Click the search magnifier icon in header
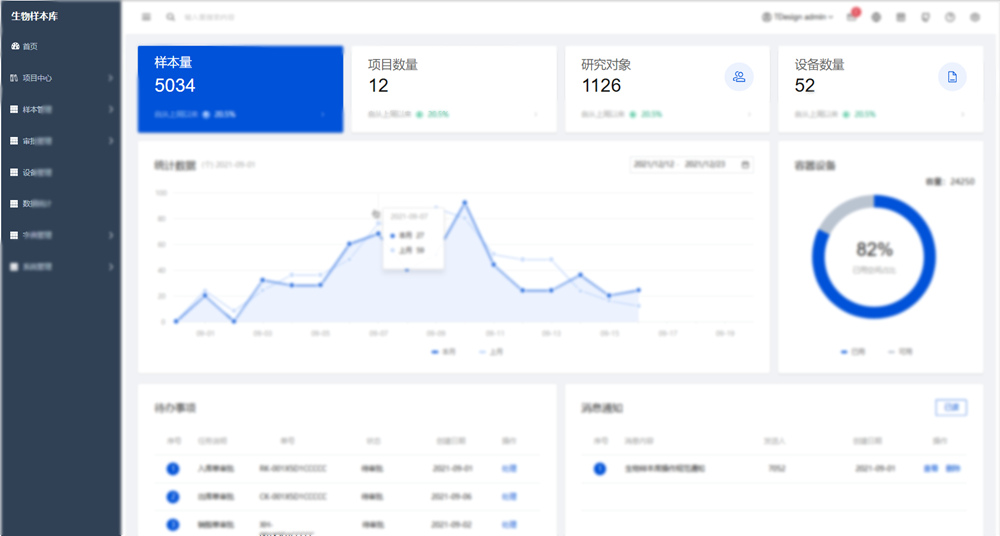Image resolution: width=1000 pixels, height=536 pixels. [x=171, y=17]
